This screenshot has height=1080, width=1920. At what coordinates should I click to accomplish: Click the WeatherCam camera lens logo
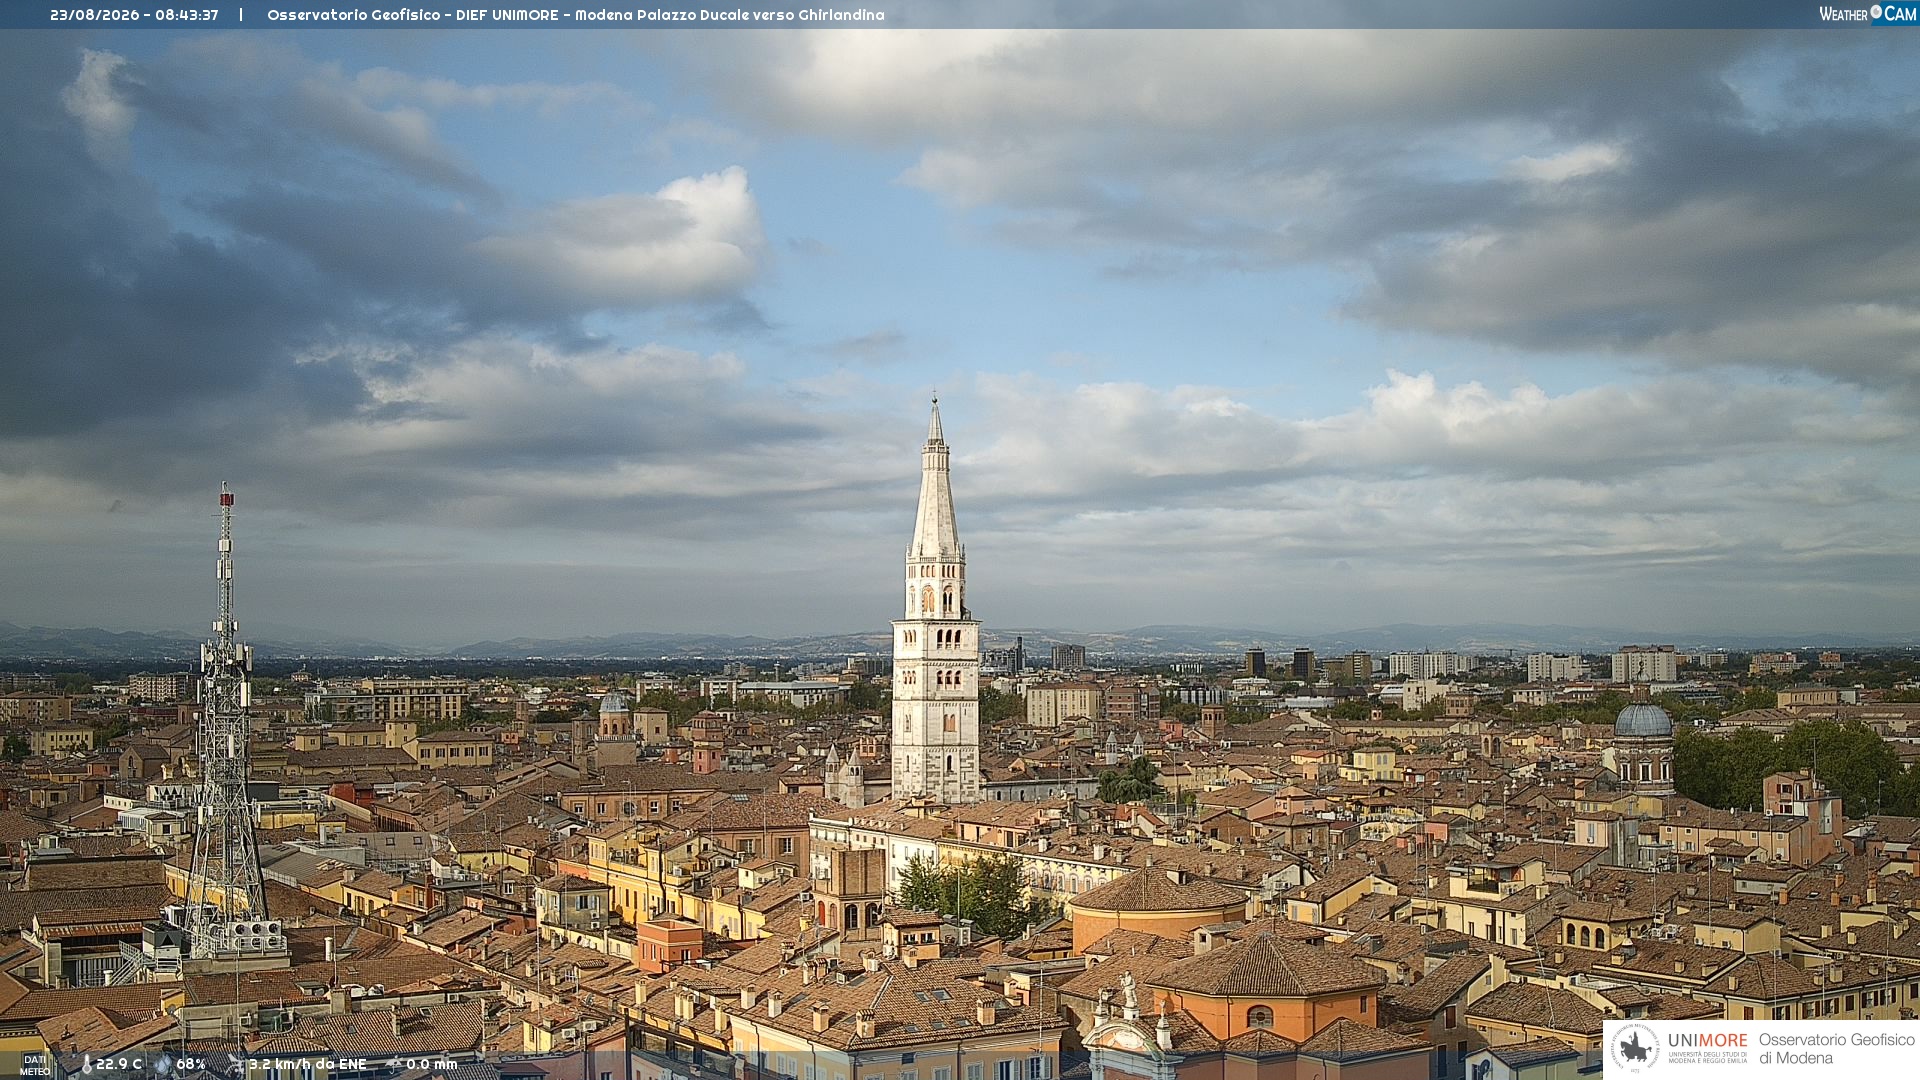pos(1876,12)
